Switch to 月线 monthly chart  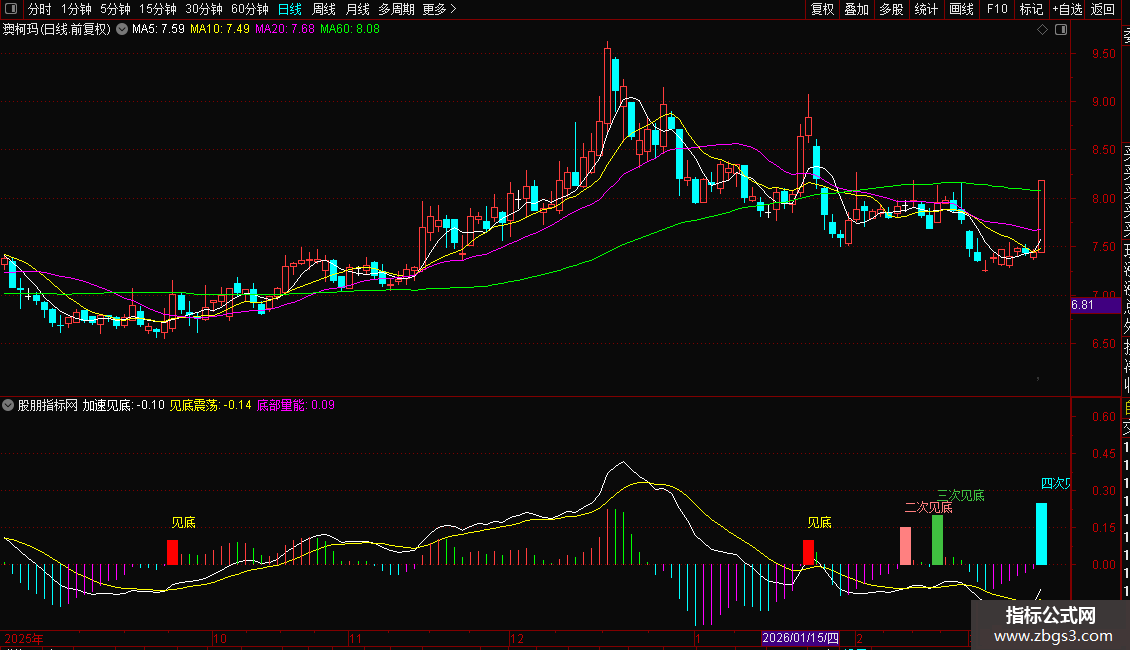[357, 9]
